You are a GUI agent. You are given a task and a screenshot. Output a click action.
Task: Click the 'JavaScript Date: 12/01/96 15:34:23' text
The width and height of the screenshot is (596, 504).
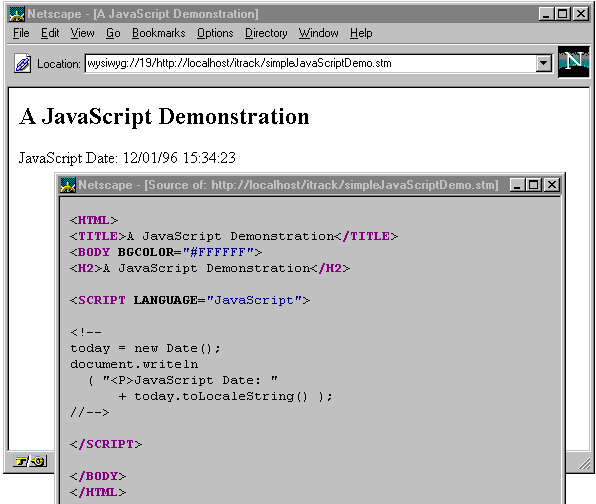pos(127,158)
